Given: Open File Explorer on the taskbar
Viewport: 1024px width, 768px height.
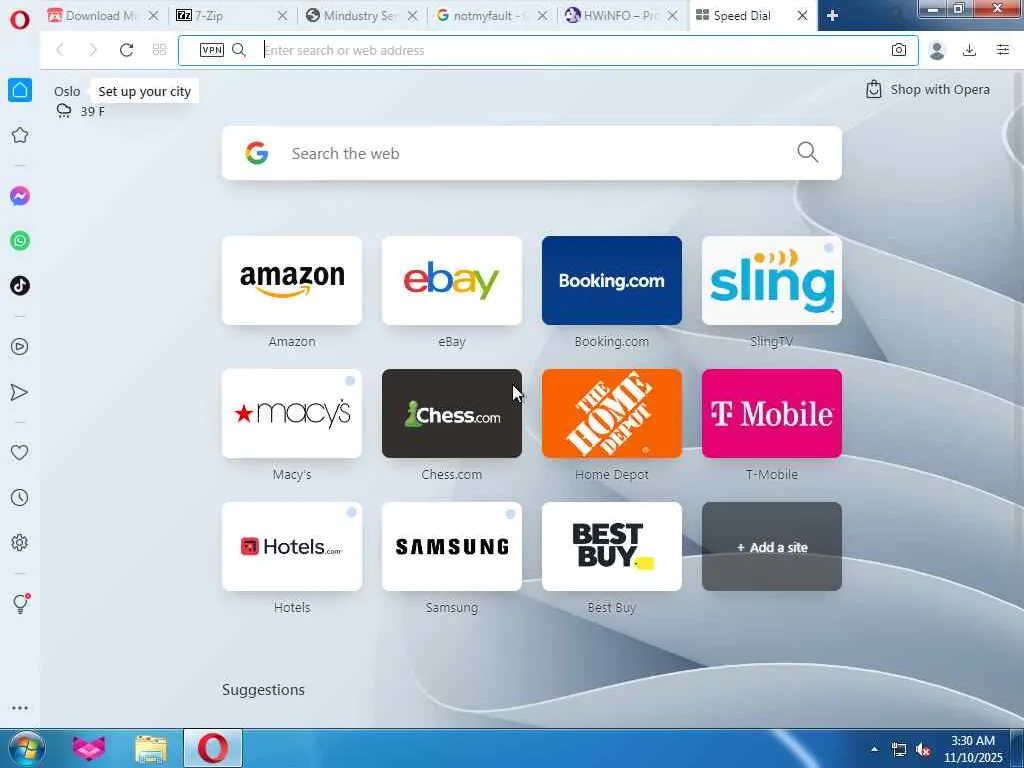Looking at the screenshot, I should 151,748.
